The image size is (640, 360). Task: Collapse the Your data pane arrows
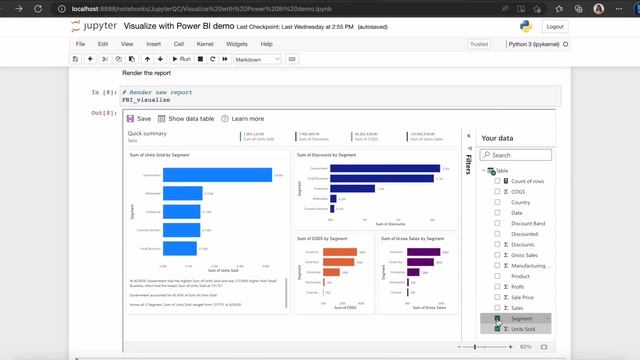pos(469,136)
